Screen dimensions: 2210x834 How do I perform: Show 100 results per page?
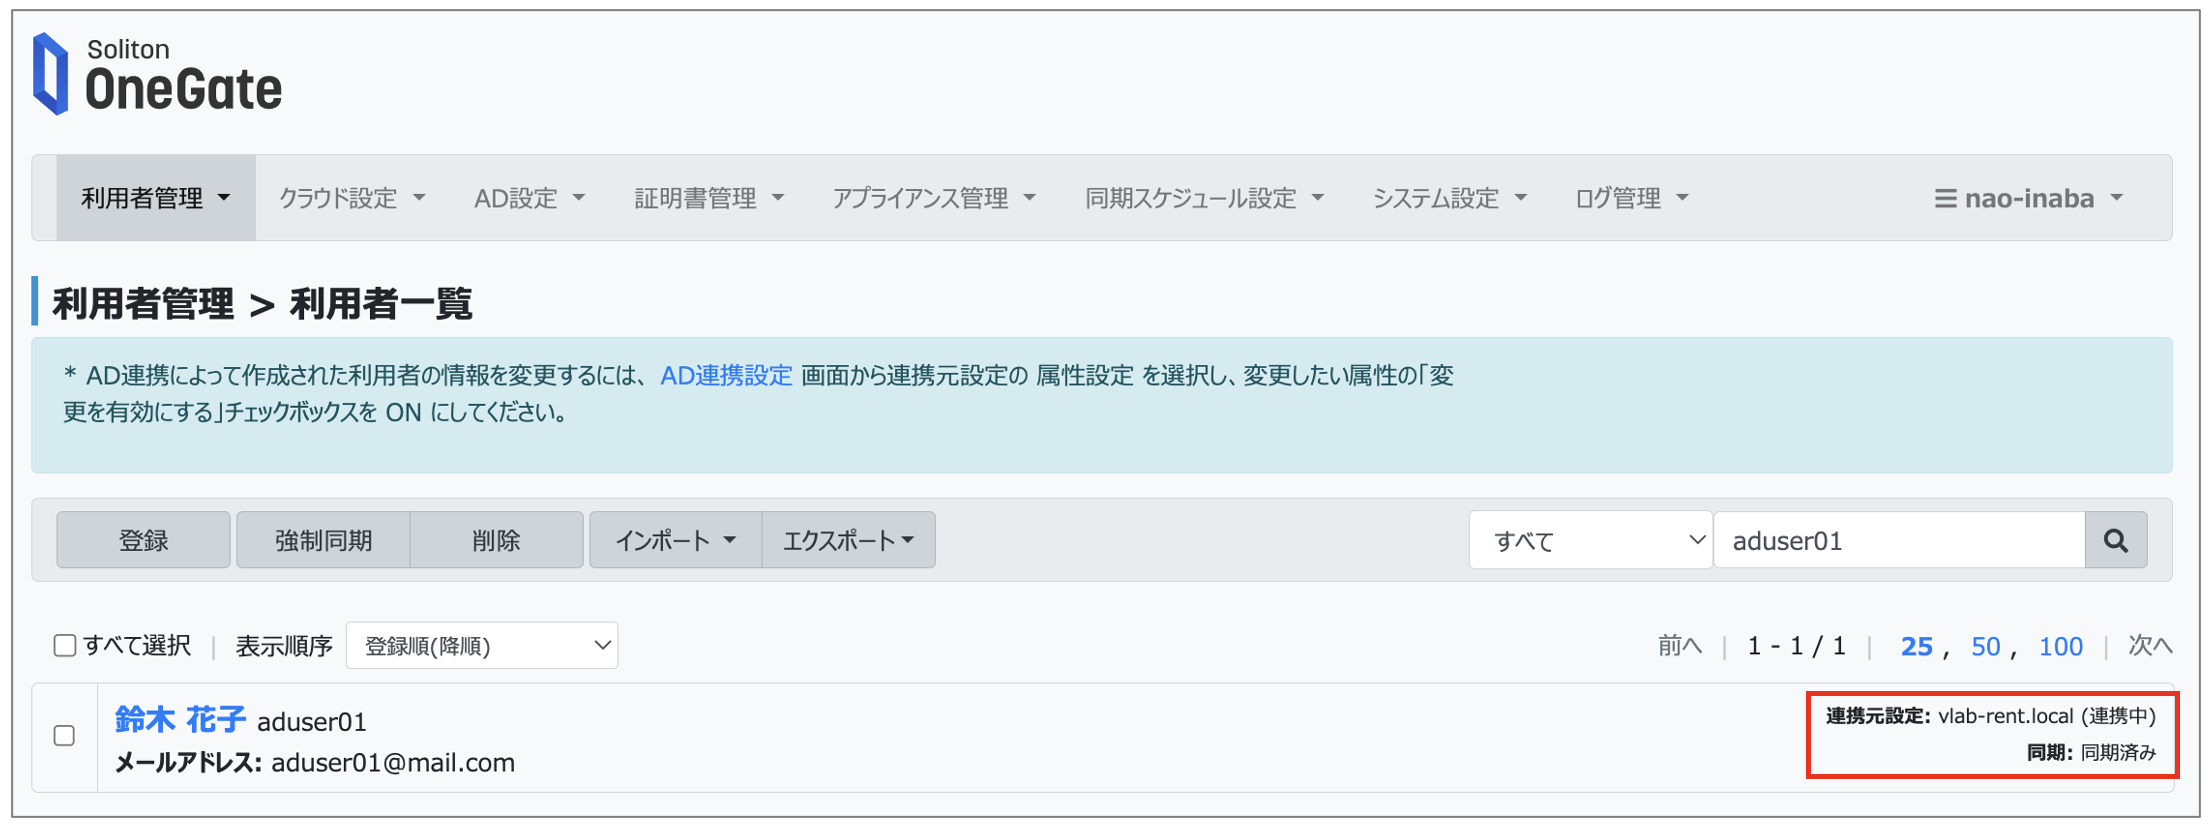(2060, 645)
